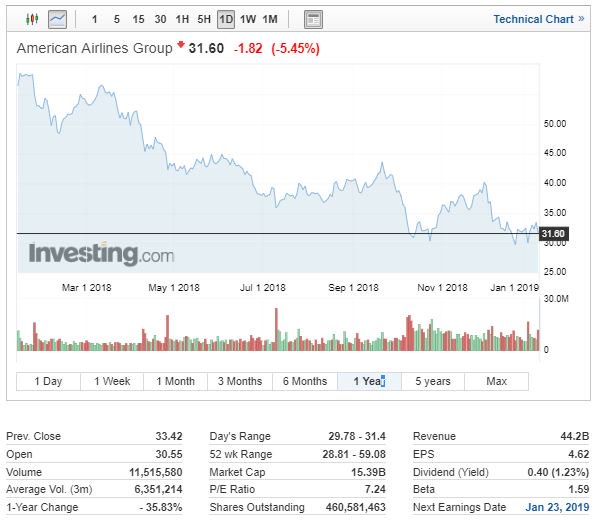Click the Dividend (Yield) value 0.40 (1.23%)

click(558, 472)
